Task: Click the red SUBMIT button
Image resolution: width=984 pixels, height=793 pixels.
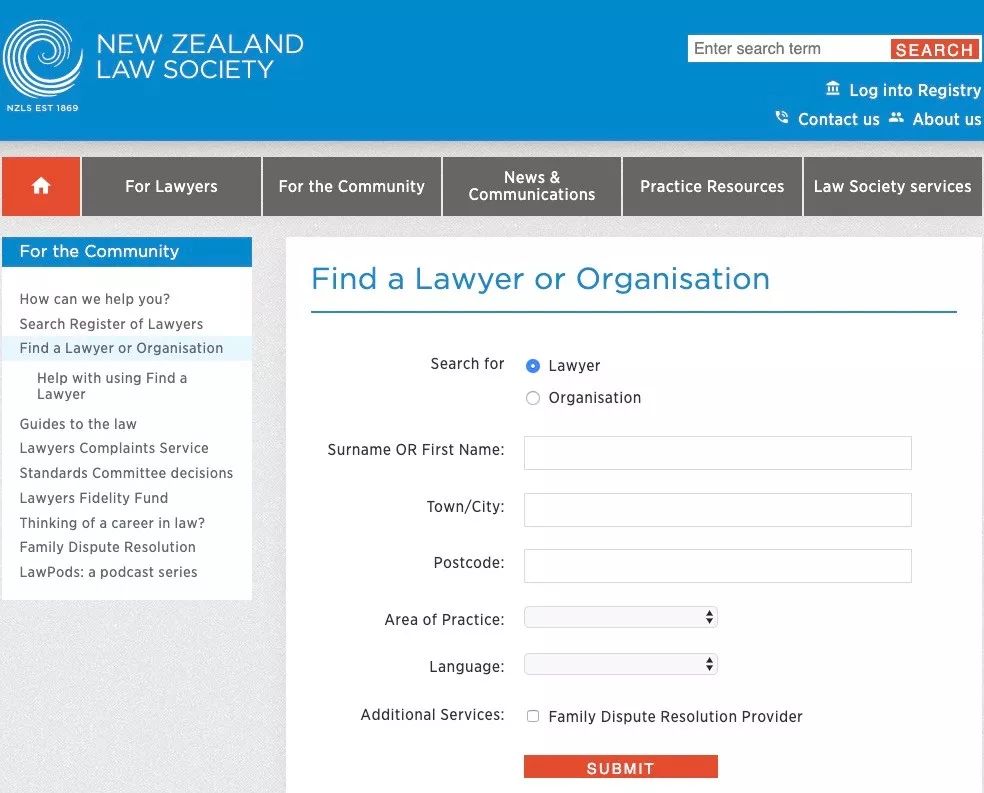Action: (621, 767)
